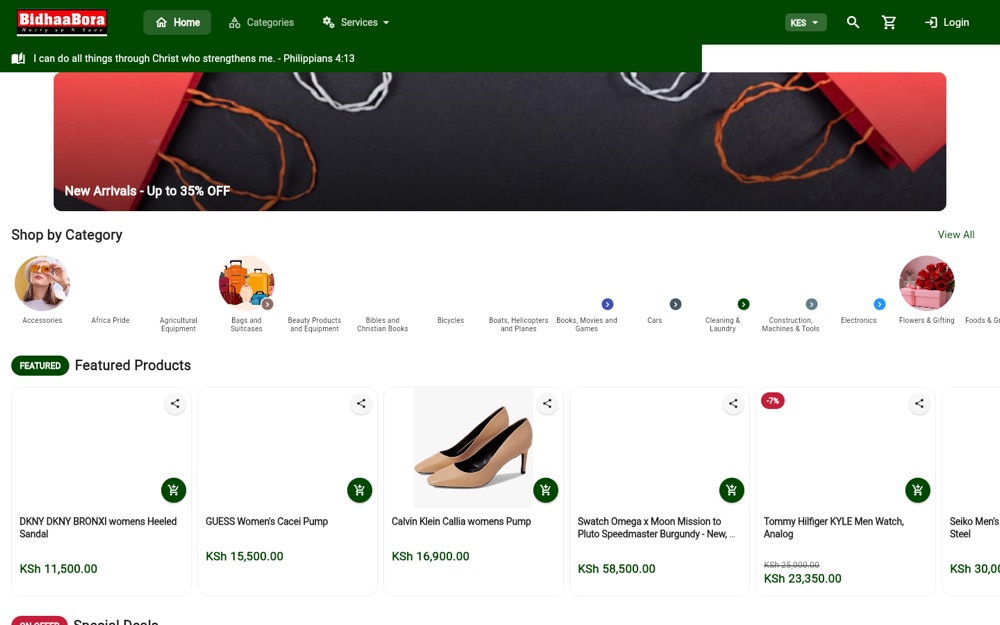Open Tommy Hilfiger KYLE Men Watch title

(x=834, y=527)
